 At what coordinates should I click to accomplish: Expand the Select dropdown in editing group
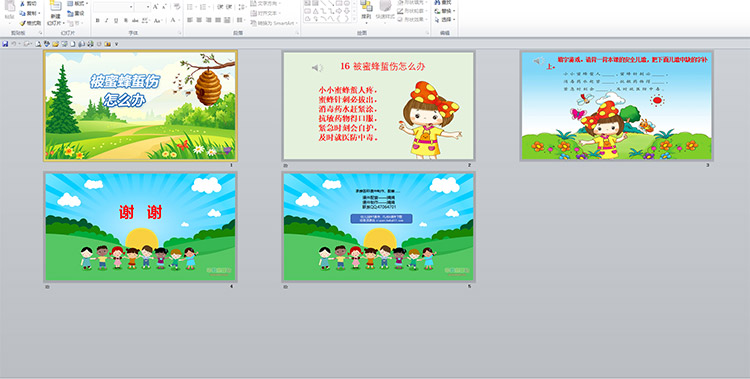tap(444, 20)
